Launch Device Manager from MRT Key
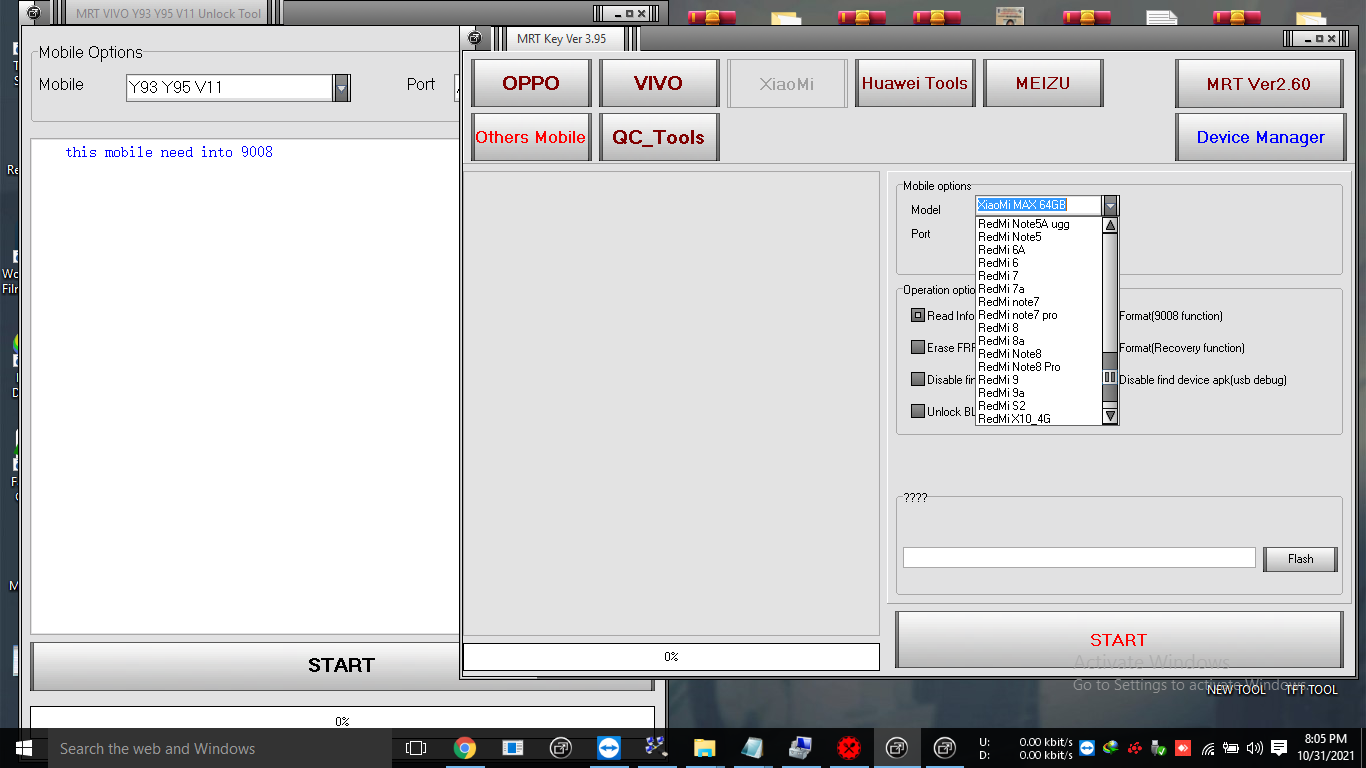 [x=1259, y=137]
